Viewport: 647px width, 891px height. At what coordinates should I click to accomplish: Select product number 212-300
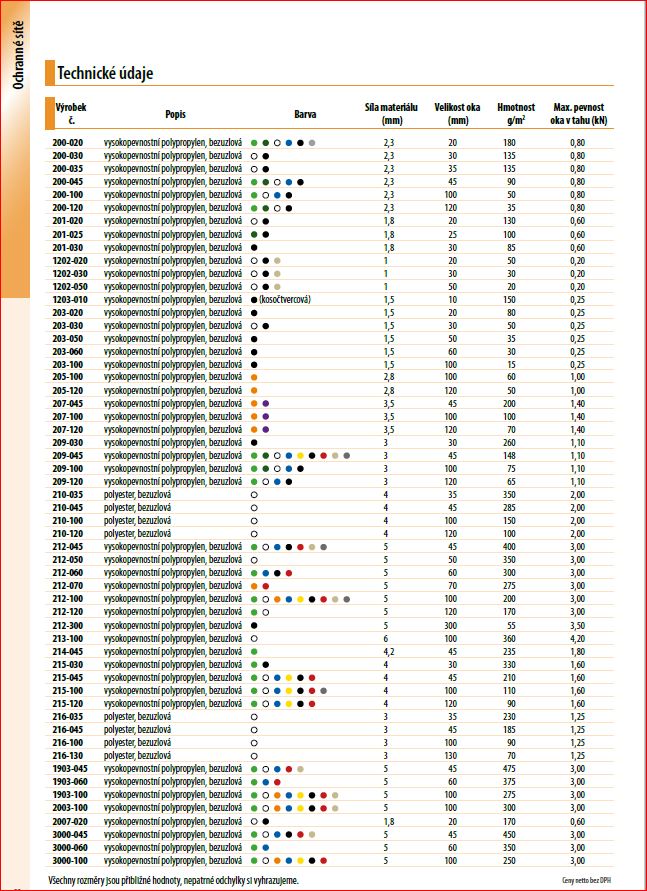68,625
